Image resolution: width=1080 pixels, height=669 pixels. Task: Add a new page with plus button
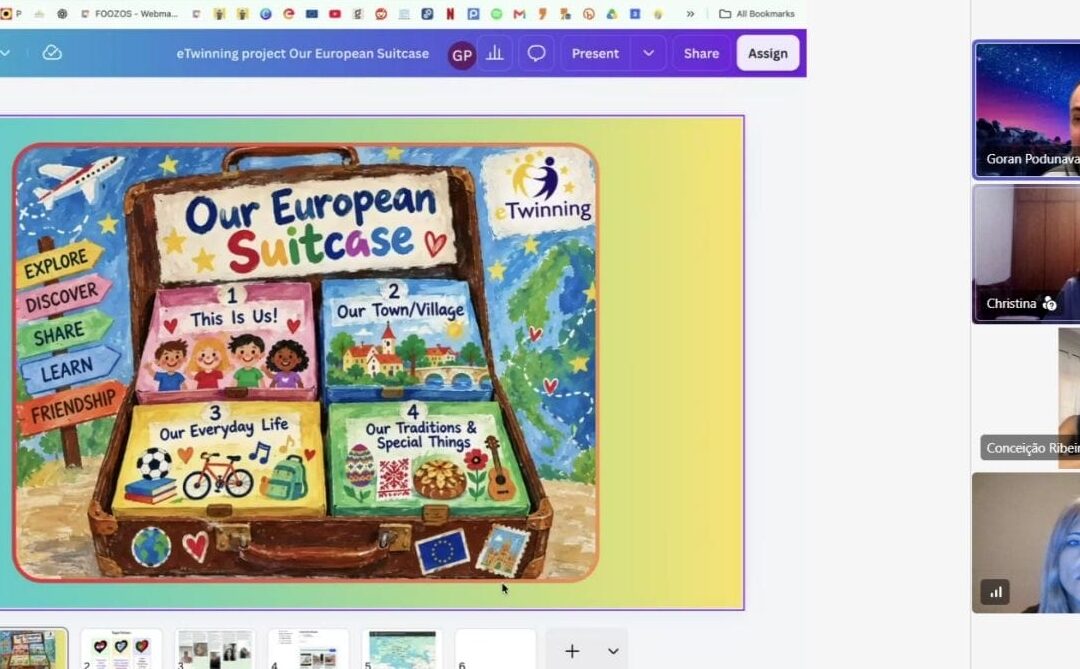click(572, 651)
